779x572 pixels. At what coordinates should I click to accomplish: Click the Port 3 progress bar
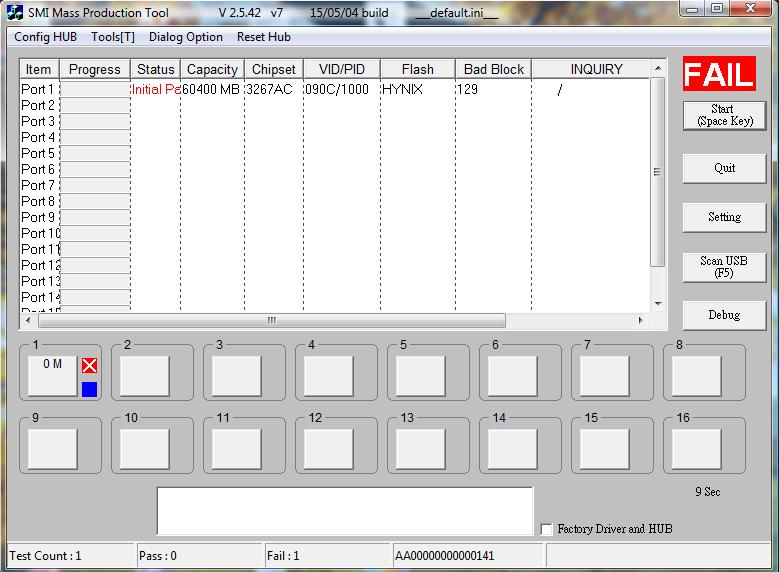coord(95,121)
